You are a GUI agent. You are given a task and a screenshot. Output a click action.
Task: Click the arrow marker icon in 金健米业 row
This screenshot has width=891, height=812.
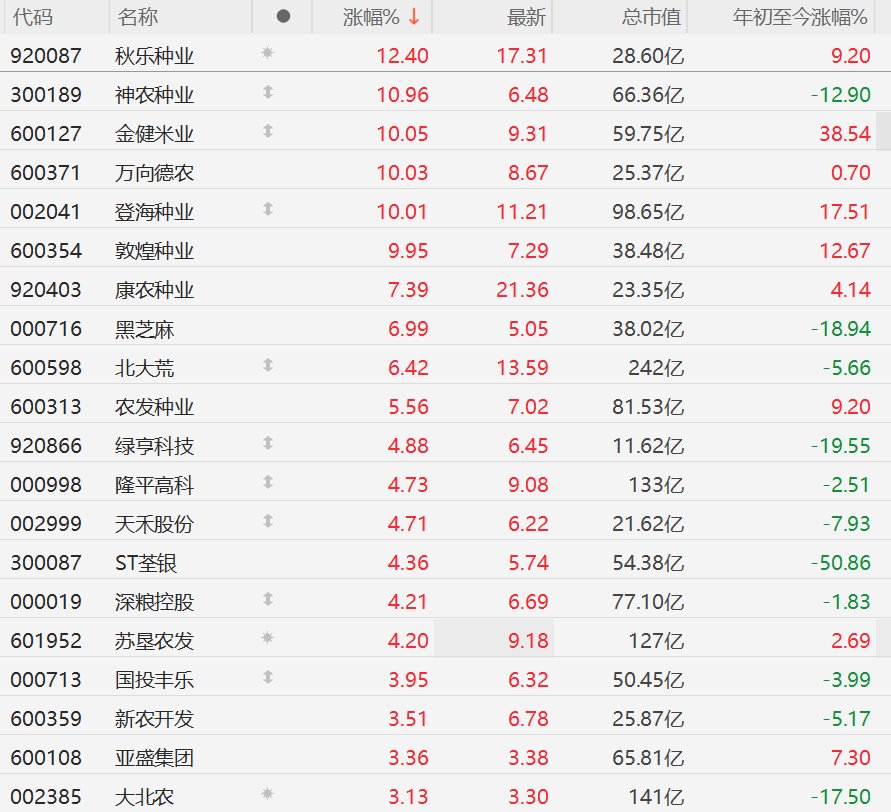pos(268,131)
